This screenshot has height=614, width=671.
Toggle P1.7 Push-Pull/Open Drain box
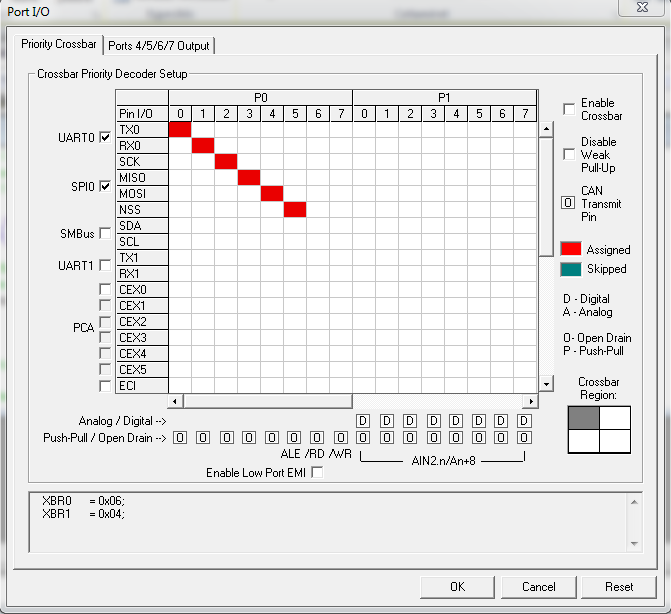pos(524,437)
